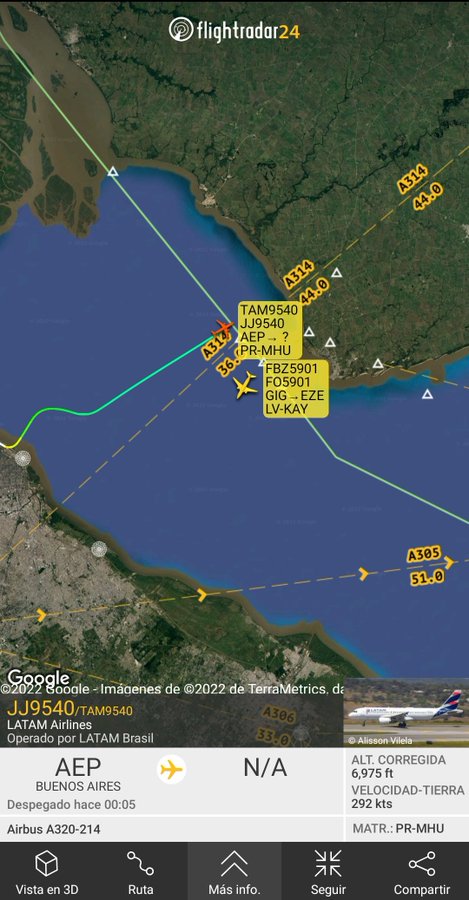This screenshot has width=469, height=900.
Task: Tap the N/A destination field
Action: 265,768
